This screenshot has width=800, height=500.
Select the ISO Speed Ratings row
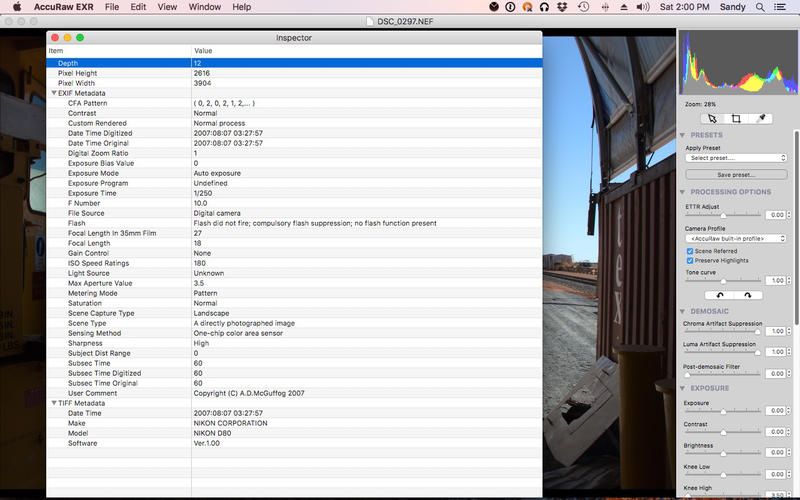294,263
